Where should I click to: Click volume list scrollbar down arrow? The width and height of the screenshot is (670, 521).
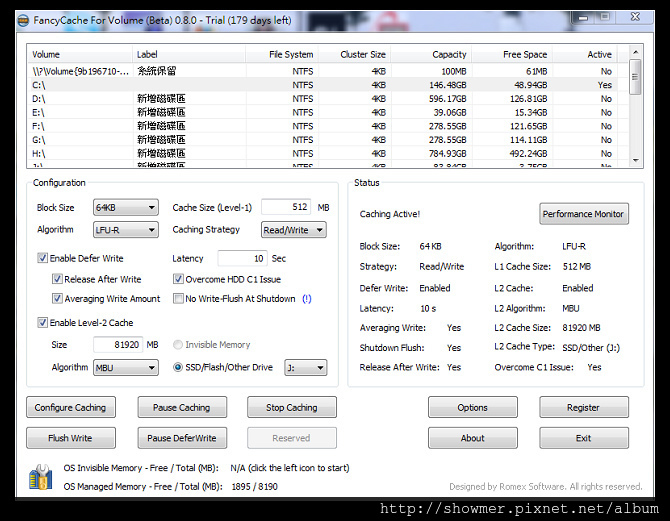[635, 160]
